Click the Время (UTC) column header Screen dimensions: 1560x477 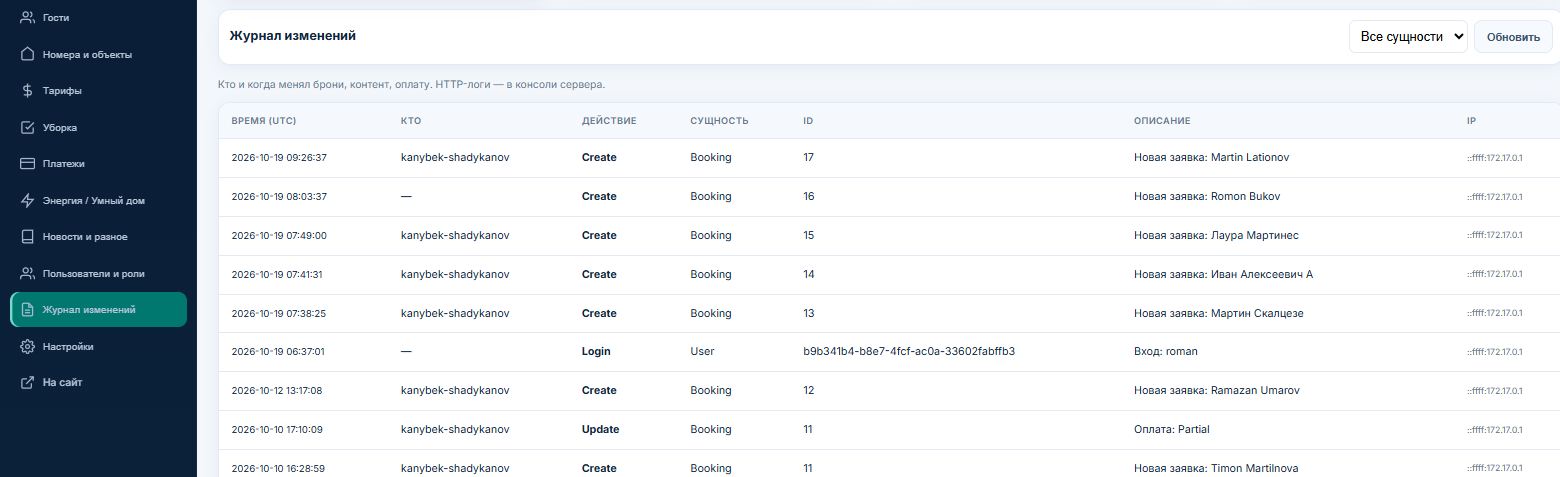(x=263, y=121)
